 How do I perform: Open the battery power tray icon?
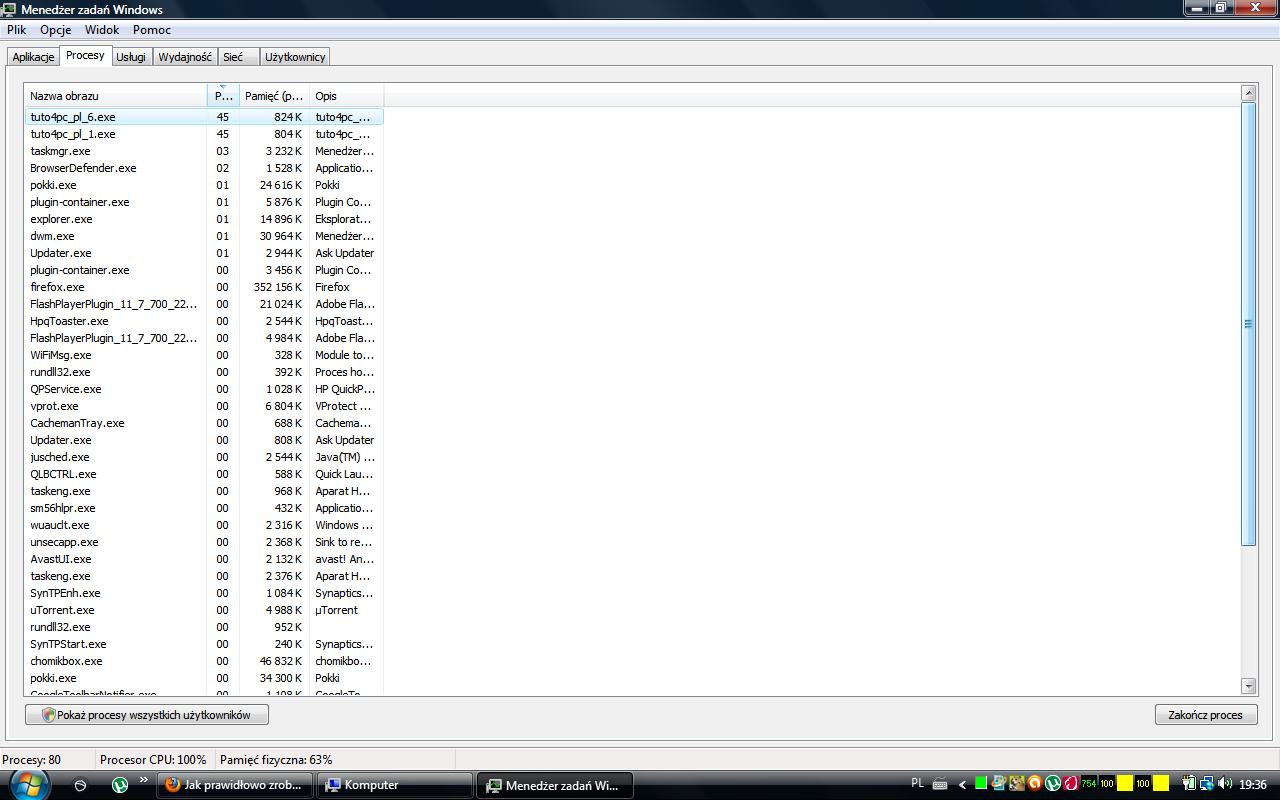click(x=1190, y=784)
